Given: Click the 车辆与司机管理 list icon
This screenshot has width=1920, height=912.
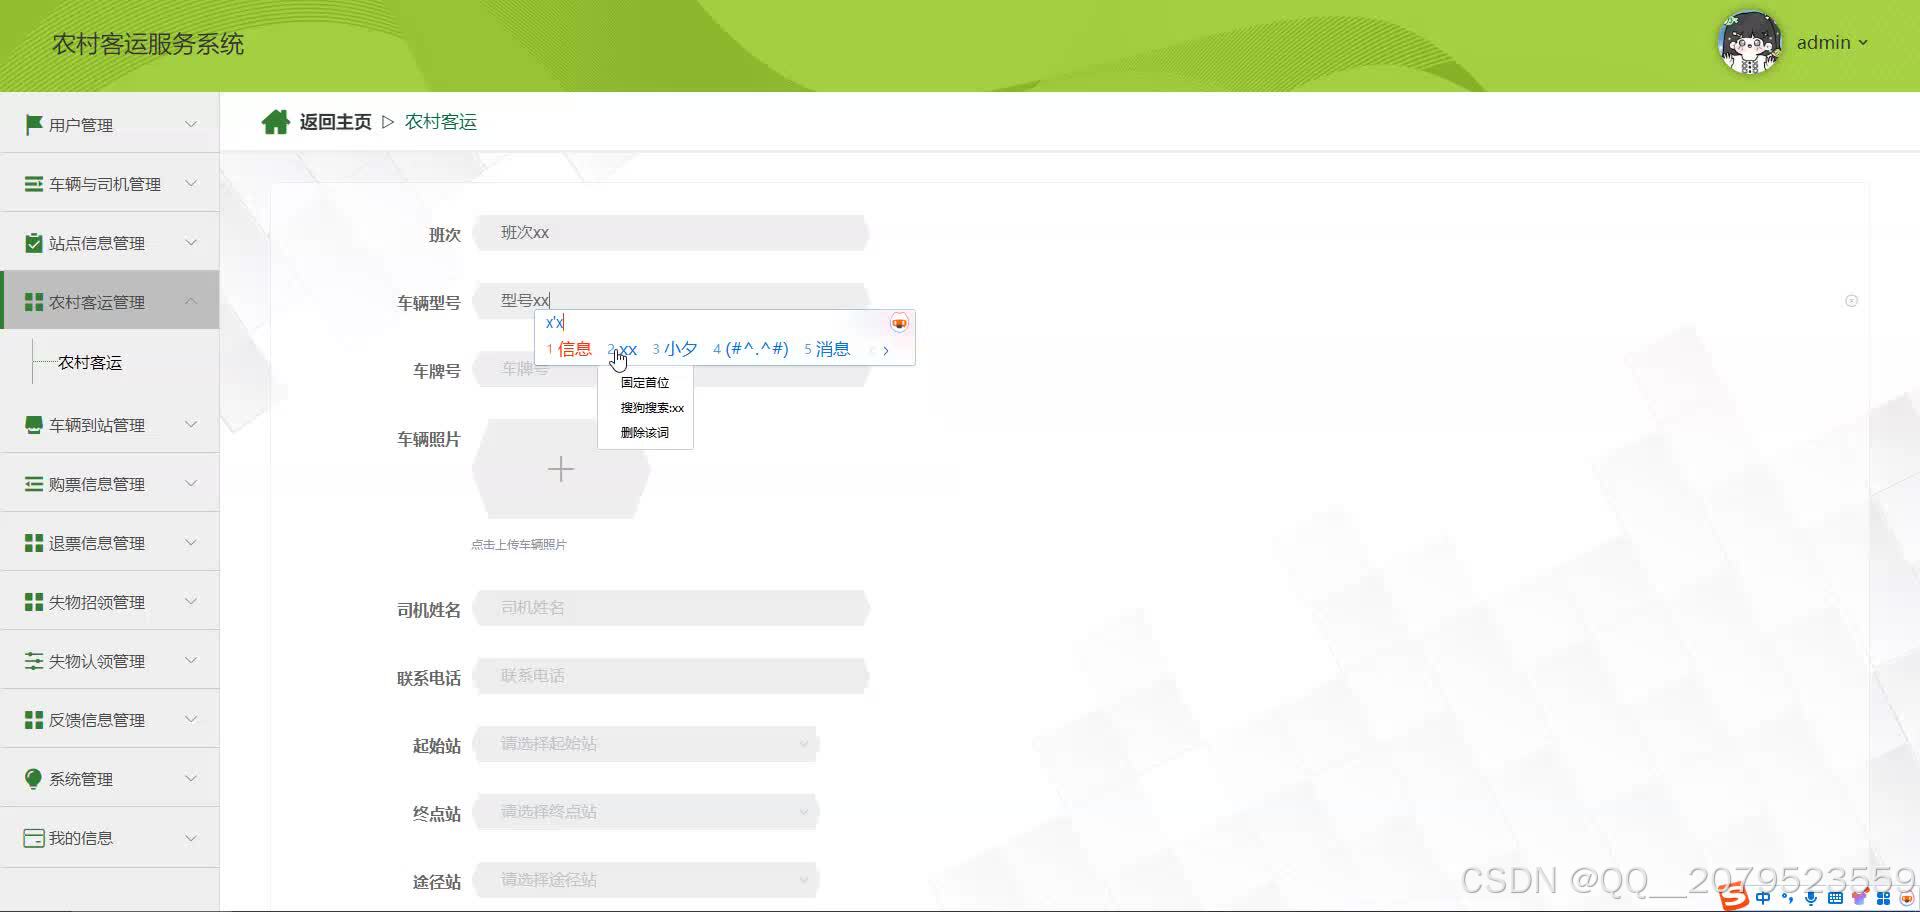Looking at the screenshot, I should click(x=33, y=184).
